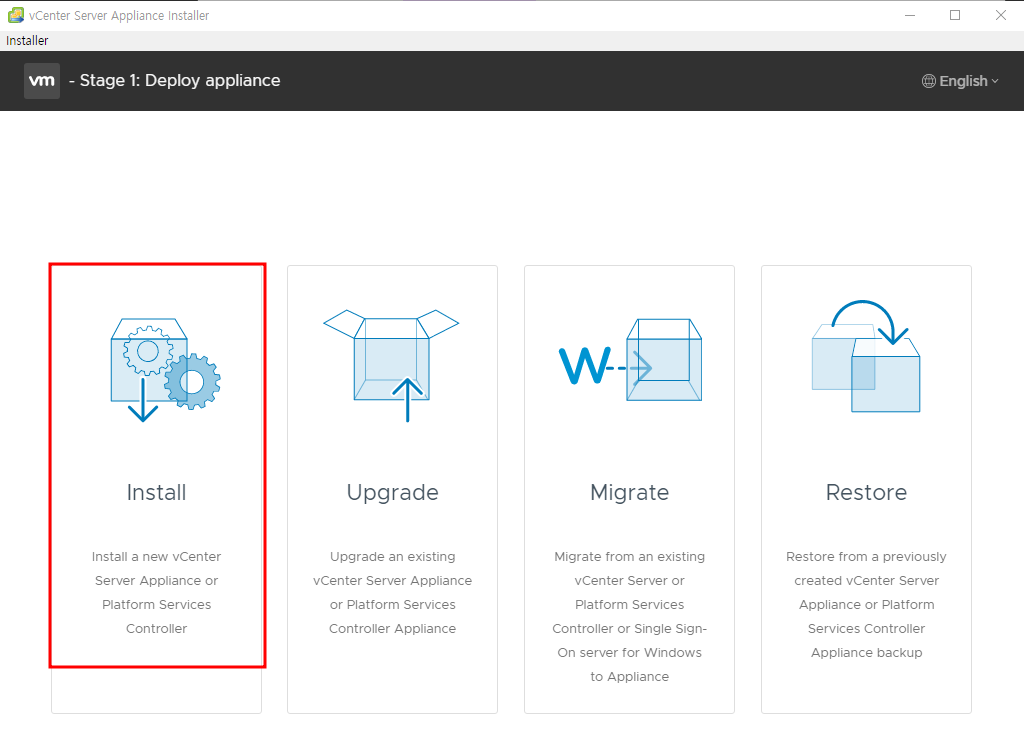The height and width of the screenshot is (729, 1024).
Task: Select the Restore heading
Action: click(x=867, y=492)
